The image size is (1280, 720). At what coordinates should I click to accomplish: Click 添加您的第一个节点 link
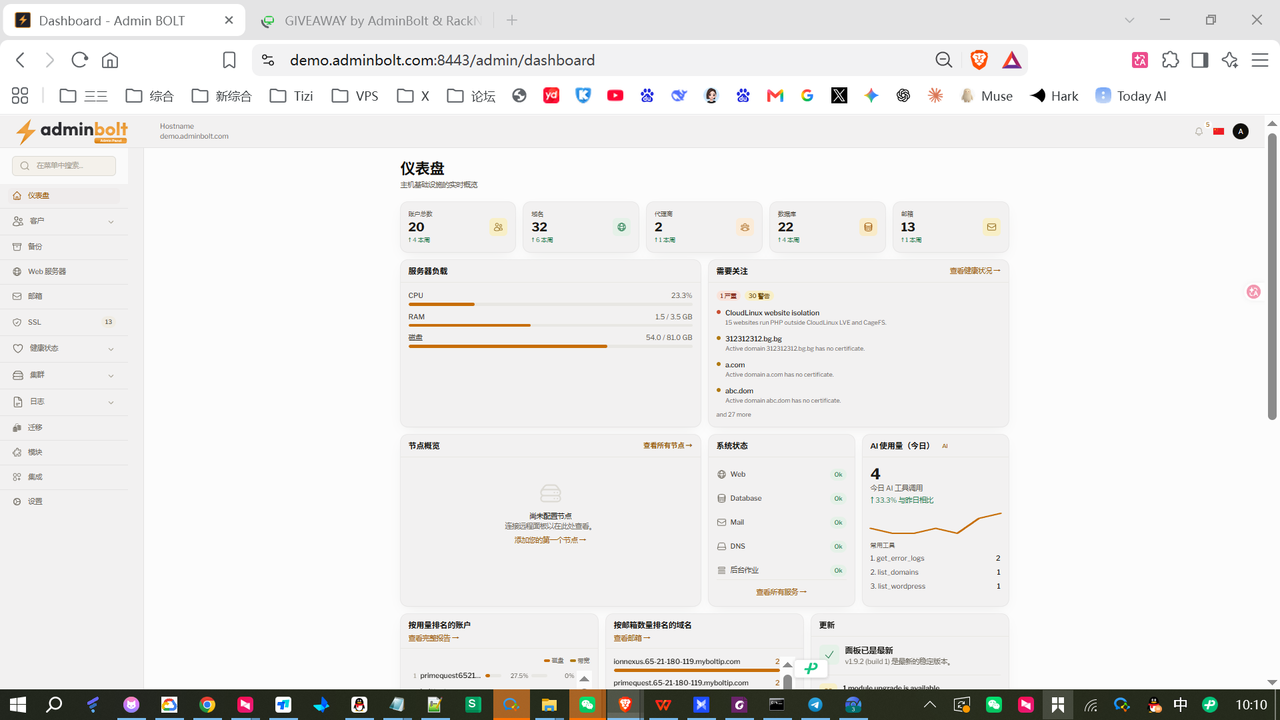pos(550,540)
